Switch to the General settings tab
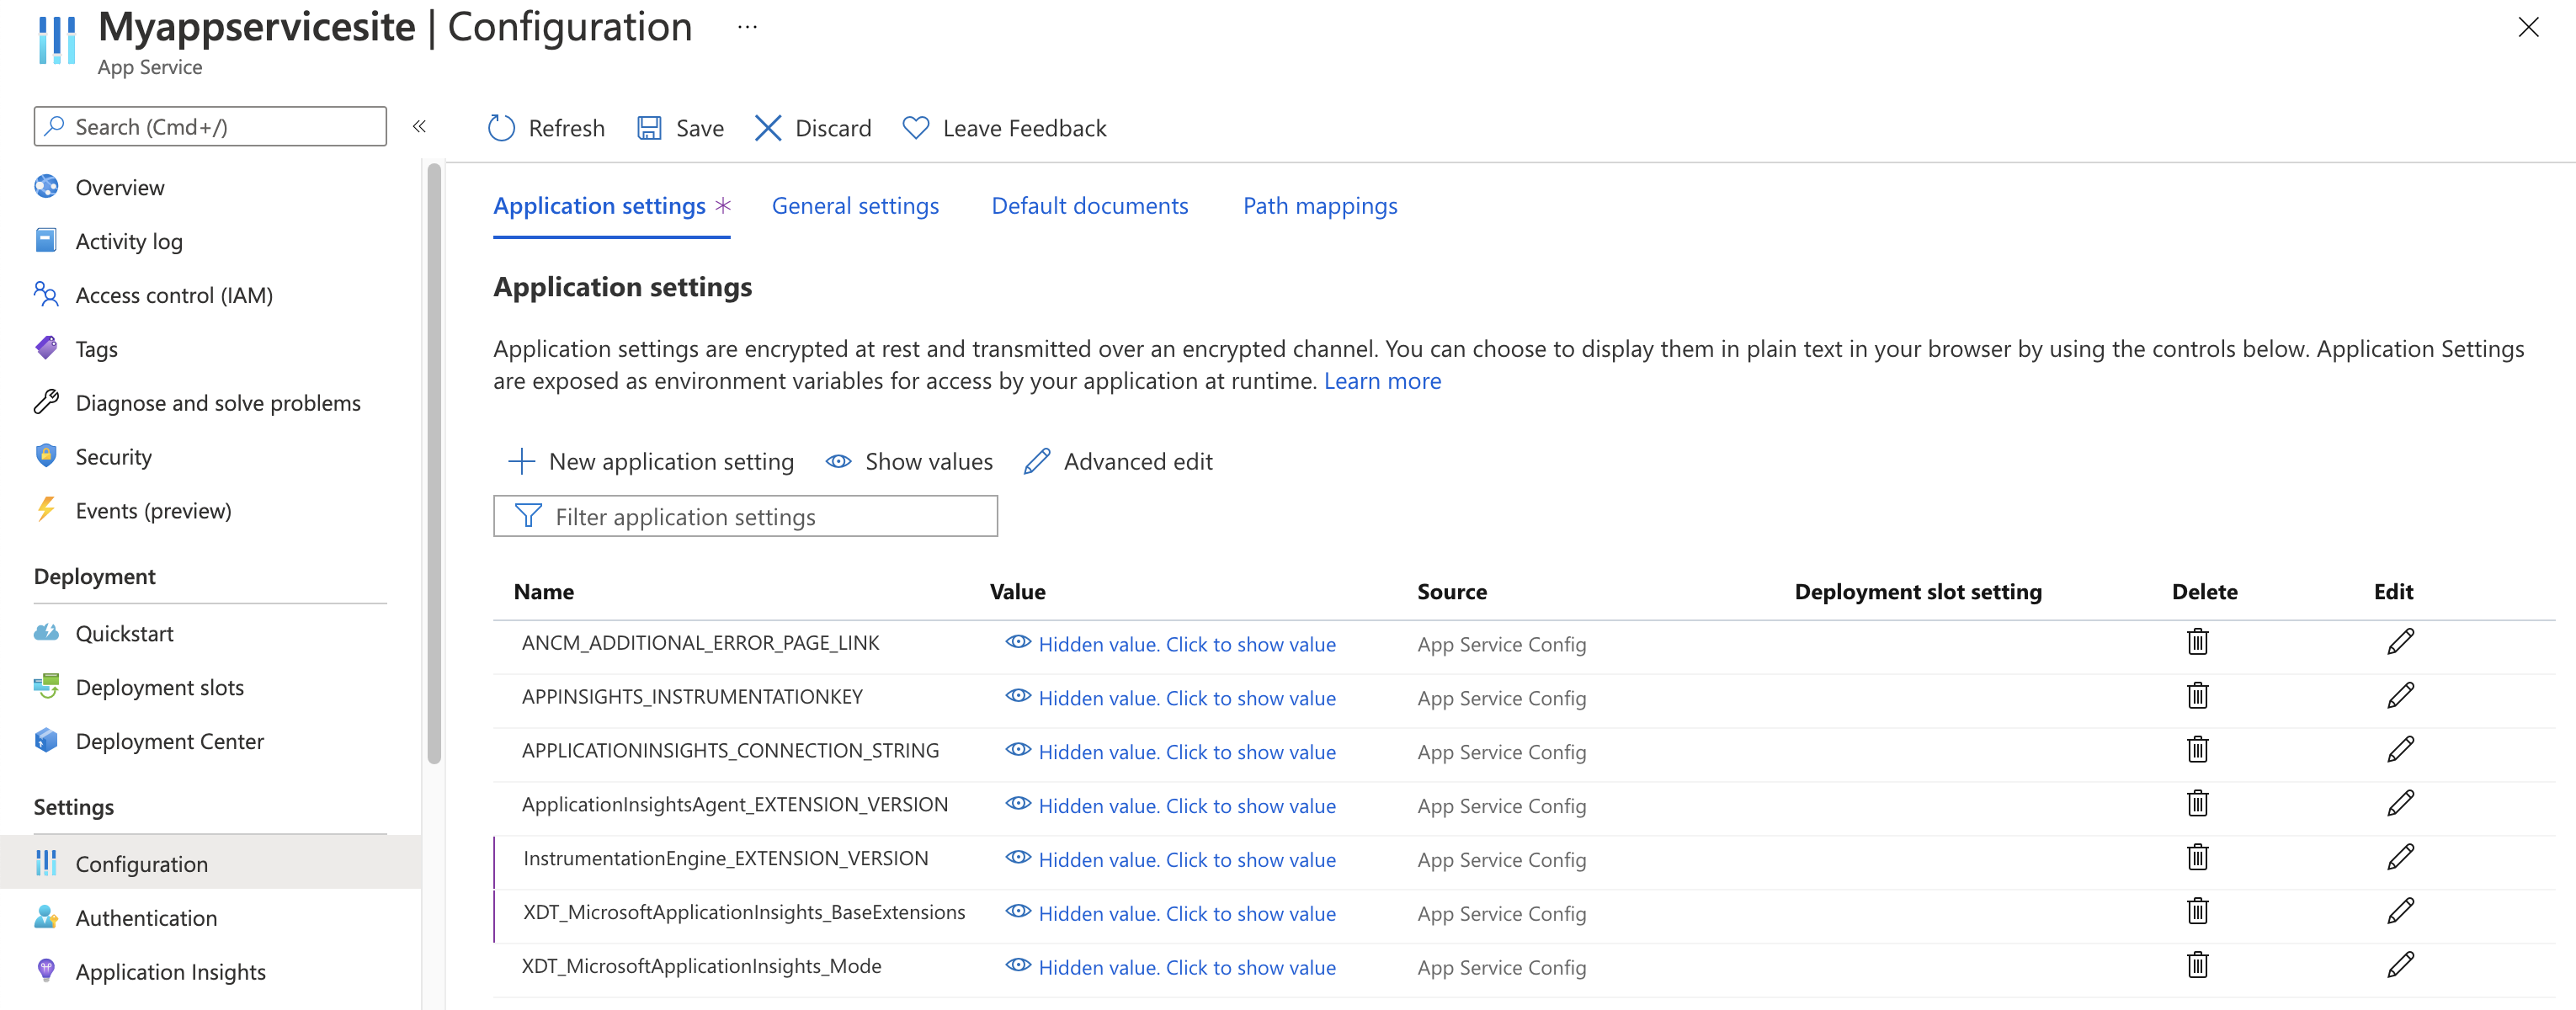This screenshot has width=2576, height=1010. coord(856,205)
